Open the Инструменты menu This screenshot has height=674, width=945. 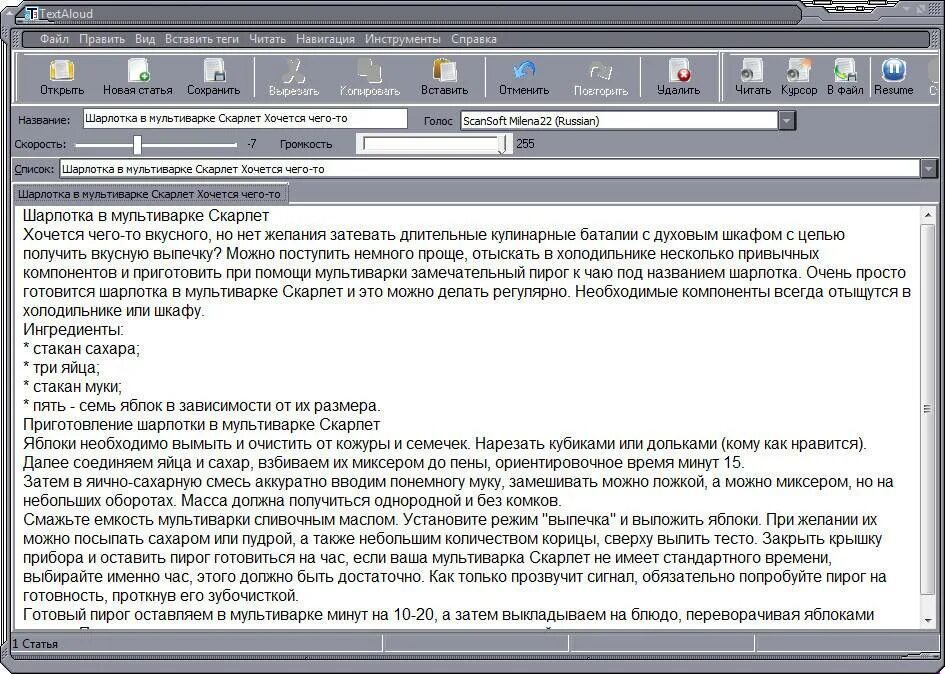(x=403, y=39)
